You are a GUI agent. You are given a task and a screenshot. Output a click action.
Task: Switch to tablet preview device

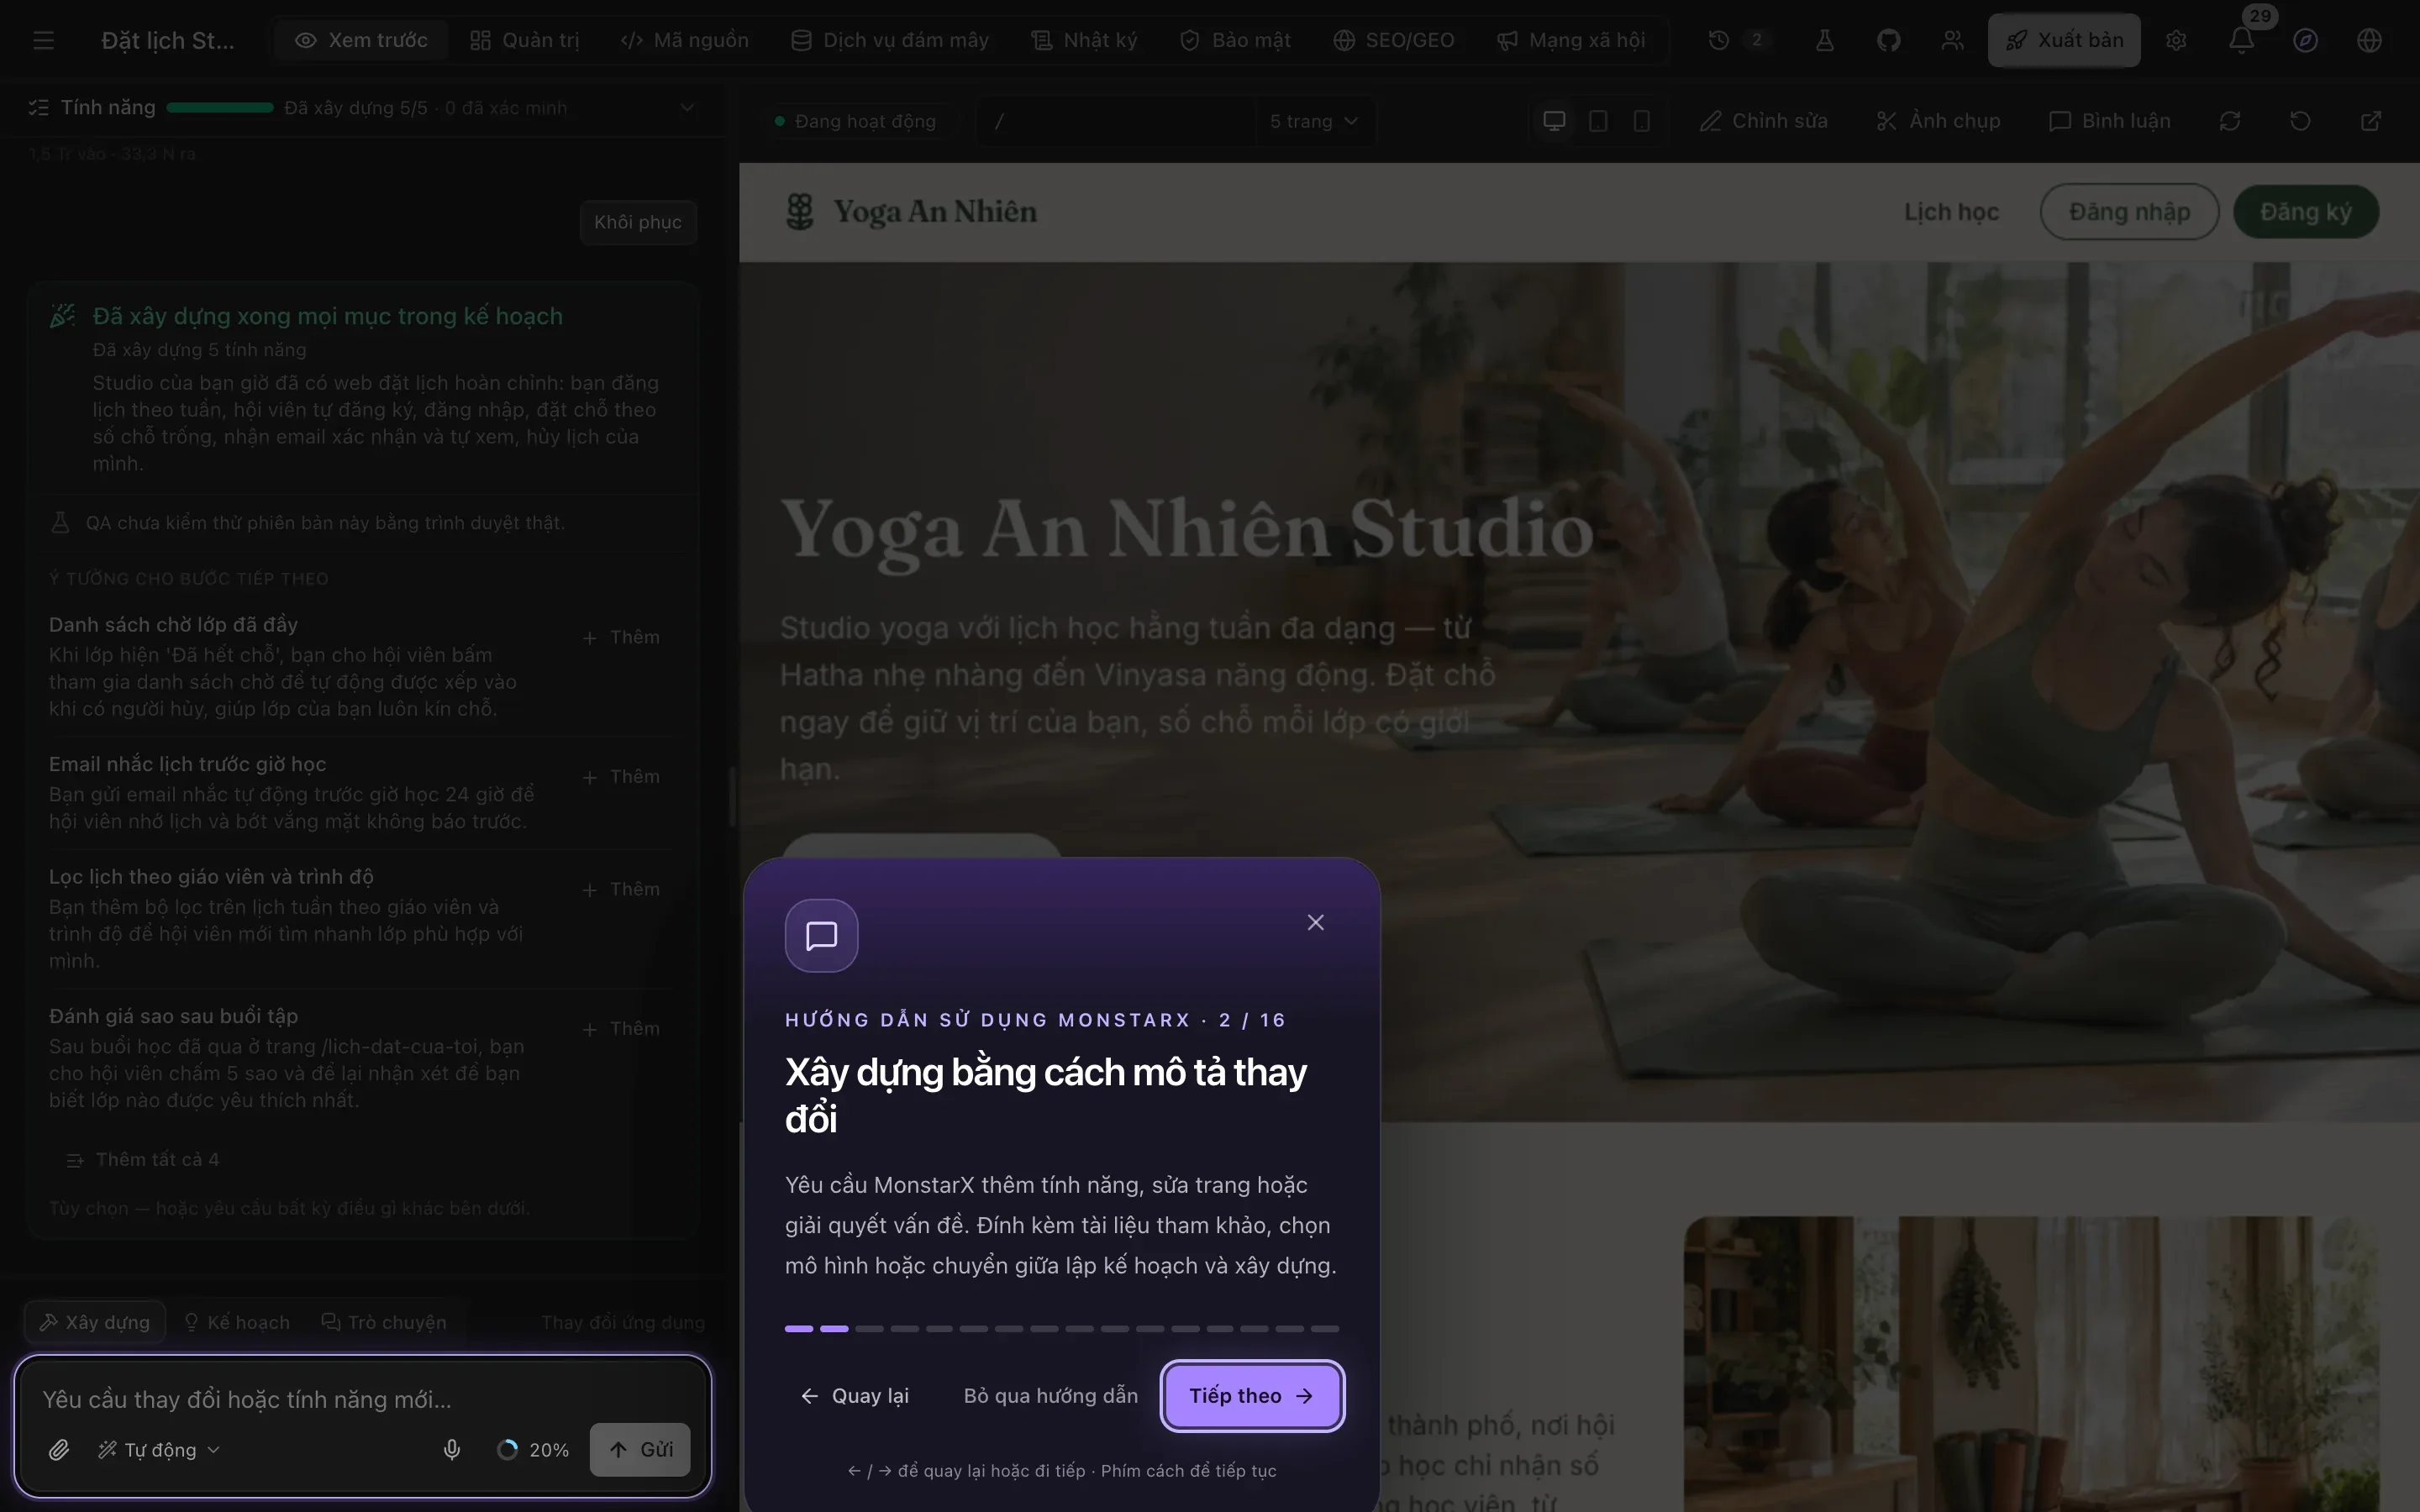pos(1598,121)
